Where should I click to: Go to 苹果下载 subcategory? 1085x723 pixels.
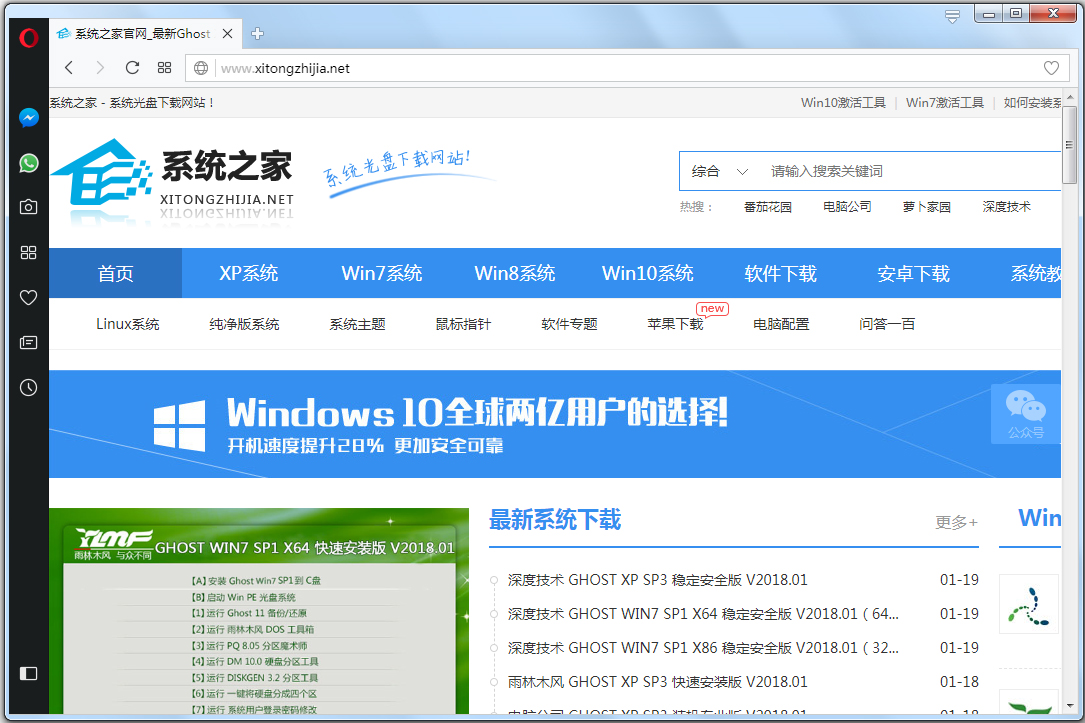pyautogui.click(x=675, y=324)
